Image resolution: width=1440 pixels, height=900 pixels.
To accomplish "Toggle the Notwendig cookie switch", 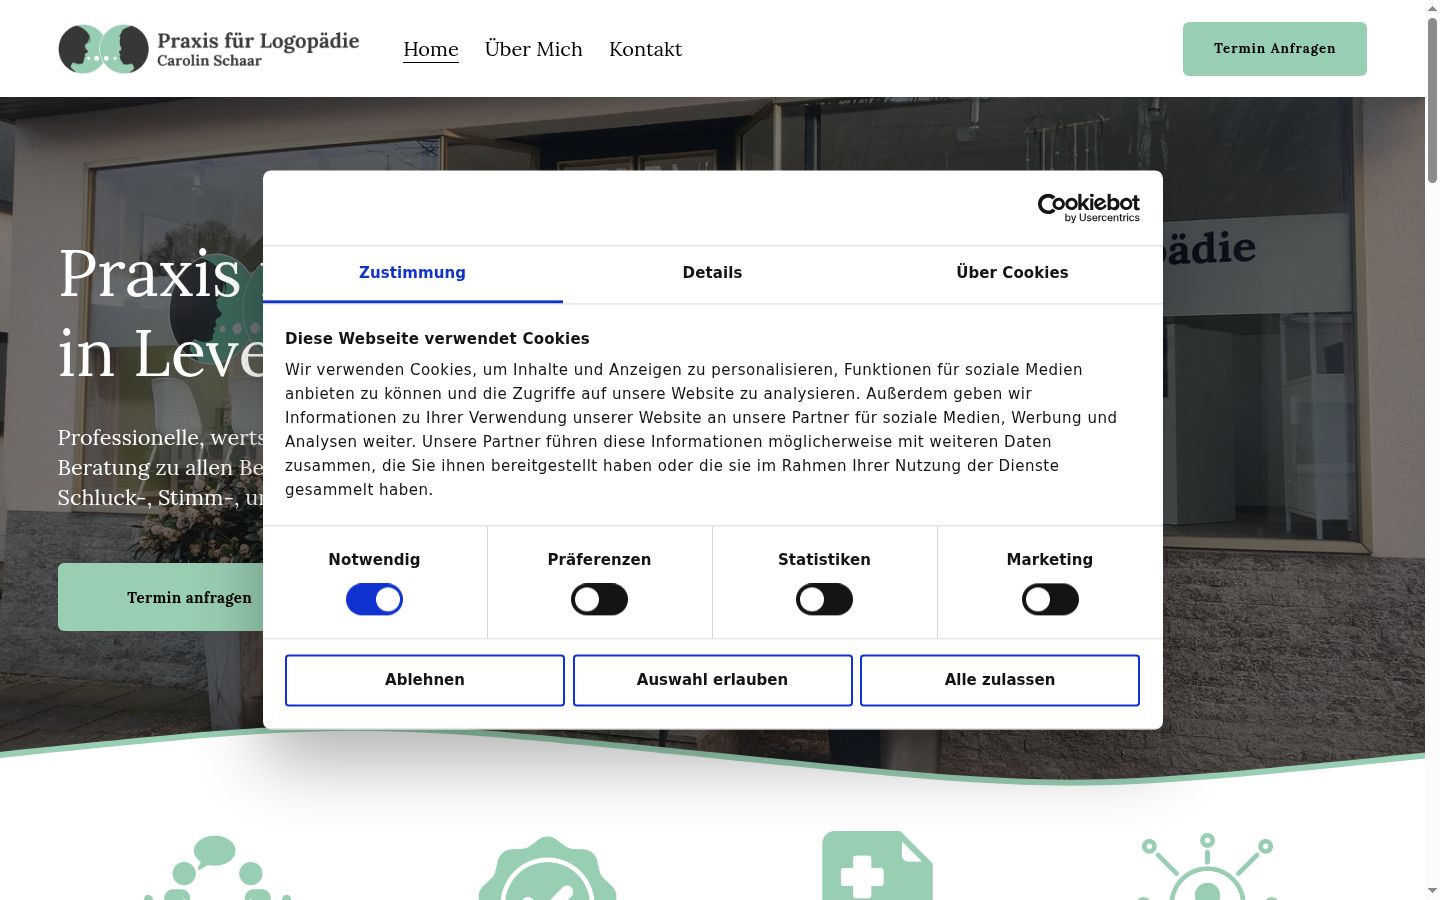I will click(374, 600).
